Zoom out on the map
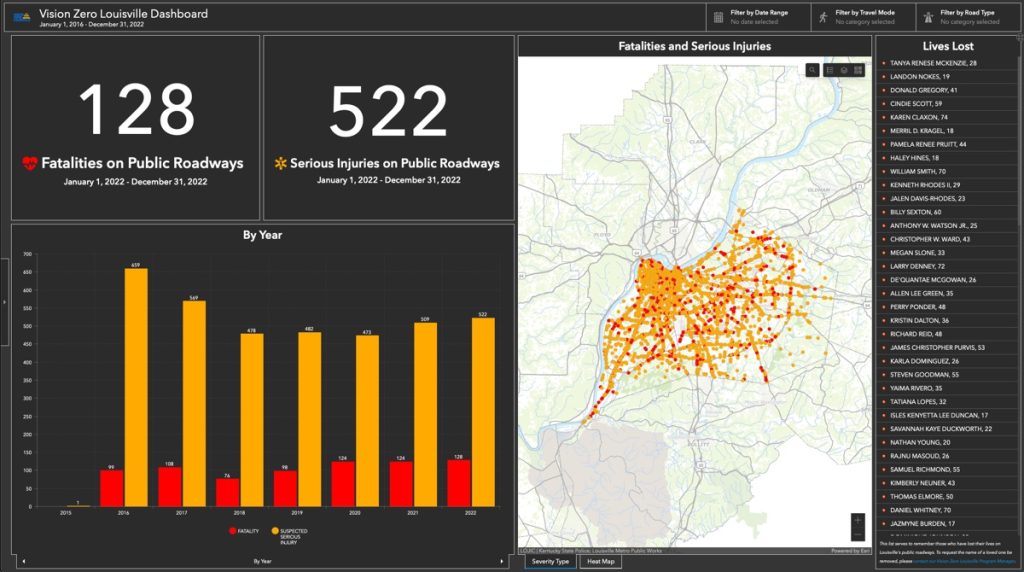 coord(857,535)
